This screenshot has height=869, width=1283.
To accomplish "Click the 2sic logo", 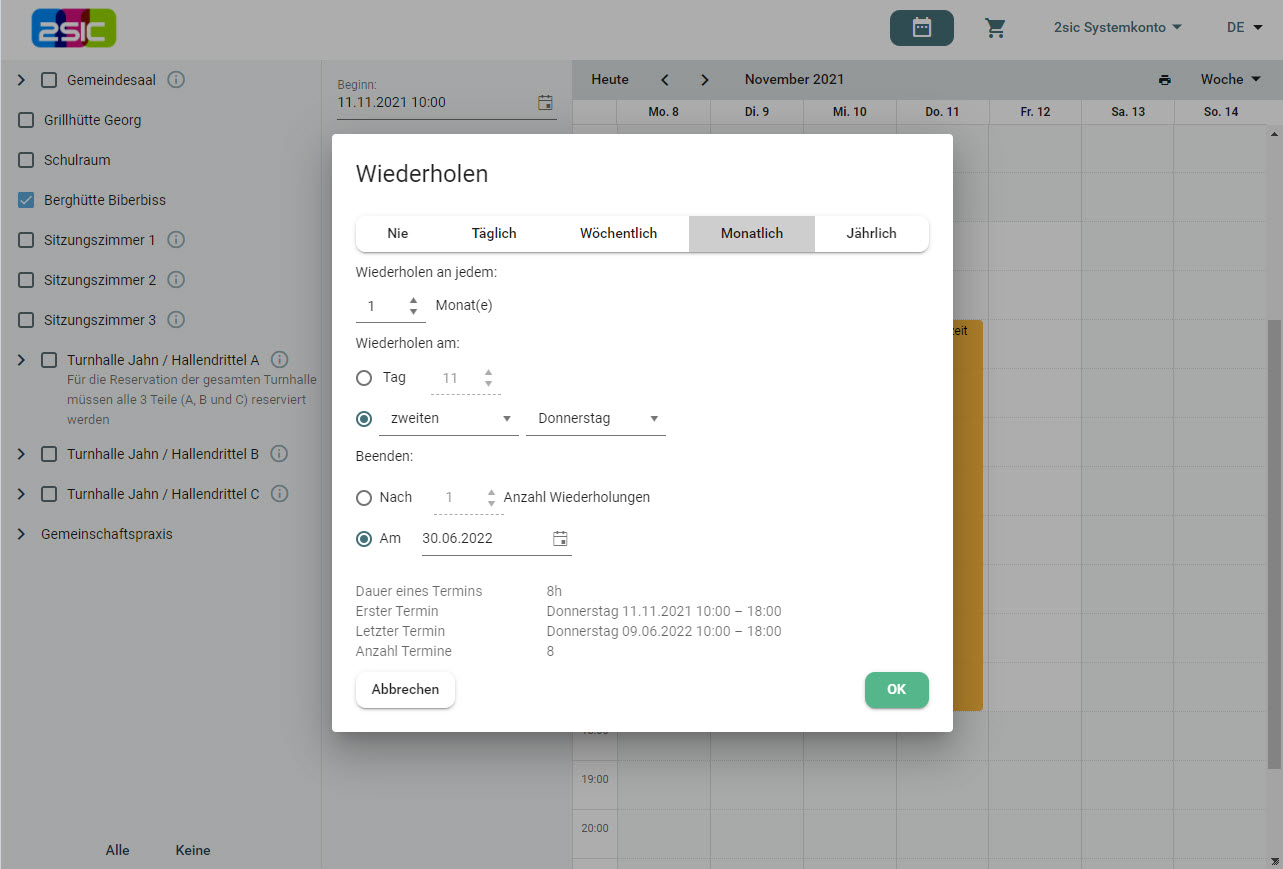I will pyautogui.click(x=74, y=28).
